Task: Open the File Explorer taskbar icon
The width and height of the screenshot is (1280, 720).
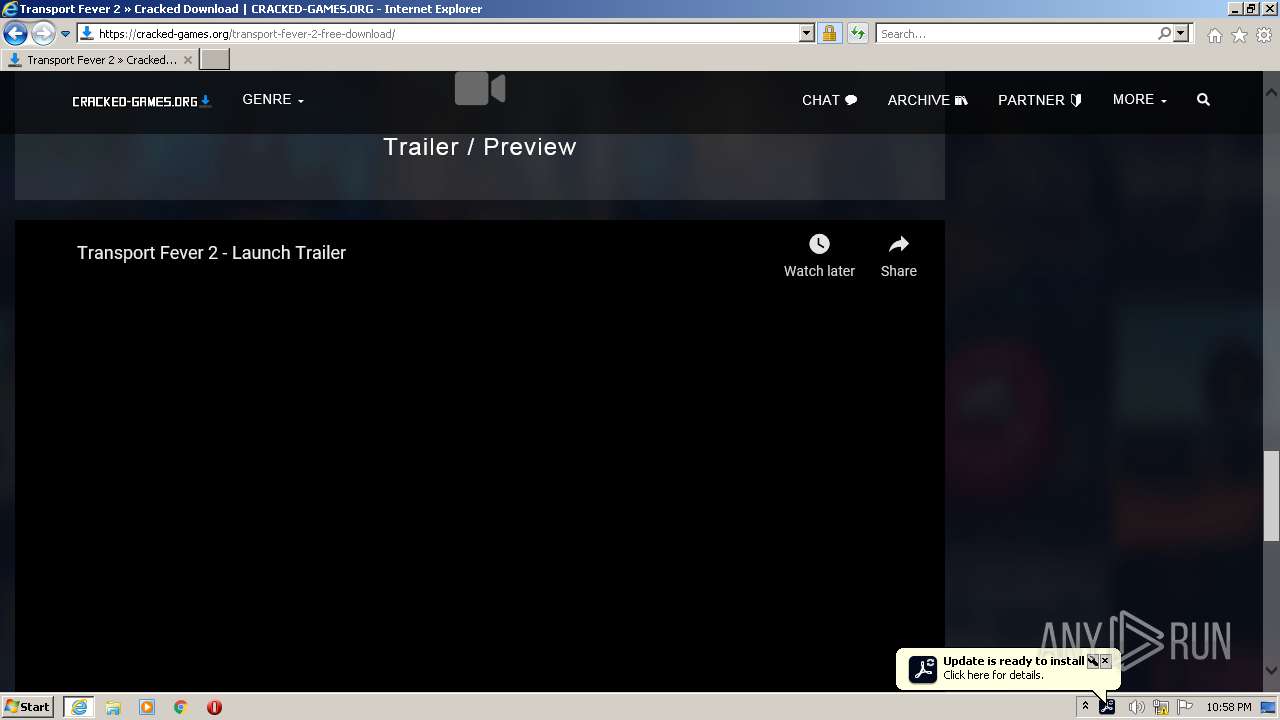Action: [x=113, y=707]
